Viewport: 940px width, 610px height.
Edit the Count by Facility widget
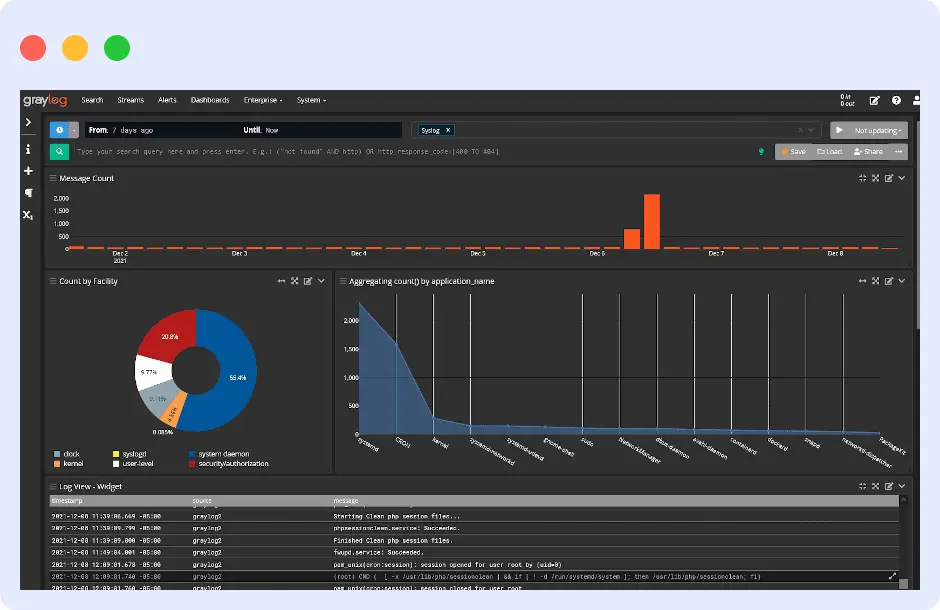pyautogui.click(x=308, y=281)
